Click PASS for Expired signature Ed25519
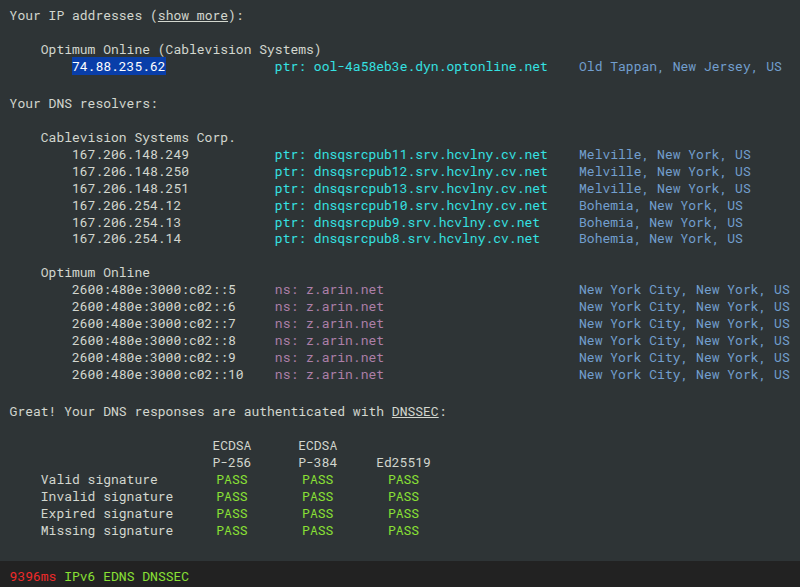 point(403,514)
